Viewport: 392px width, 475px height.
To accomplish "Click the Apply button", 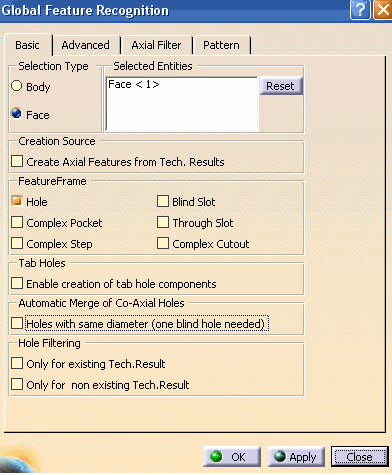I will tap(296, 457).
